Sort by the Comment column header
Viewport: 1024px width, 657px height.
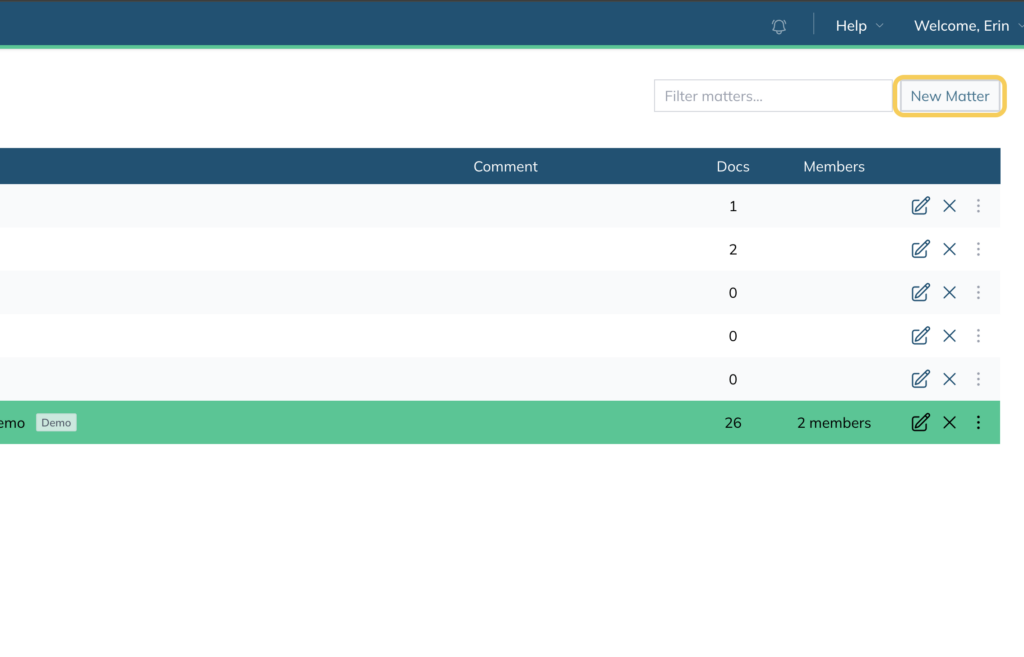[x=505, y=167]
